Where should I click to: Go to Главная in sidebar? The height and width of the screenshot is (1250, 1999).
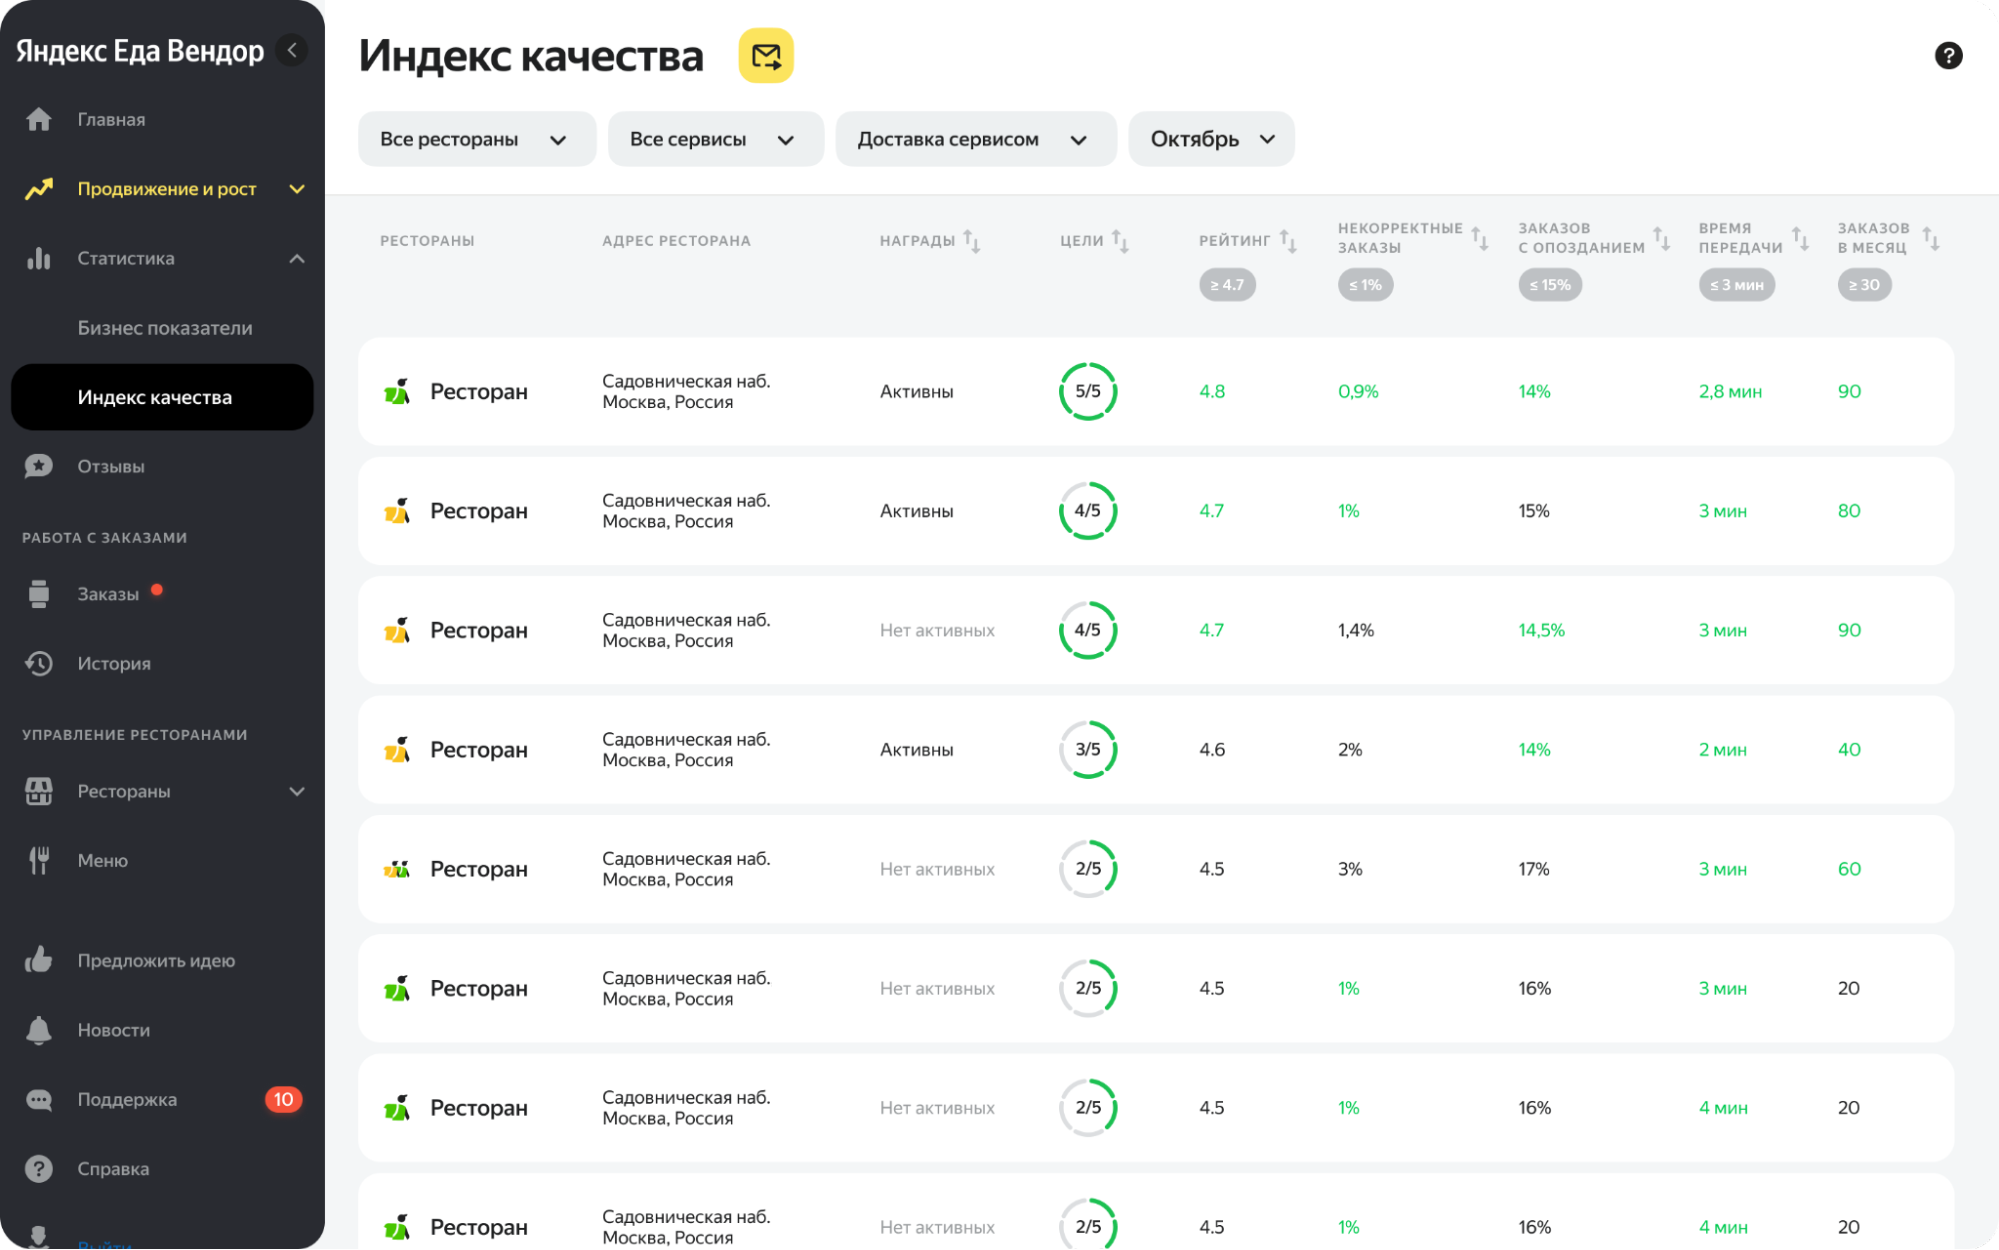(x=111, y=119)
